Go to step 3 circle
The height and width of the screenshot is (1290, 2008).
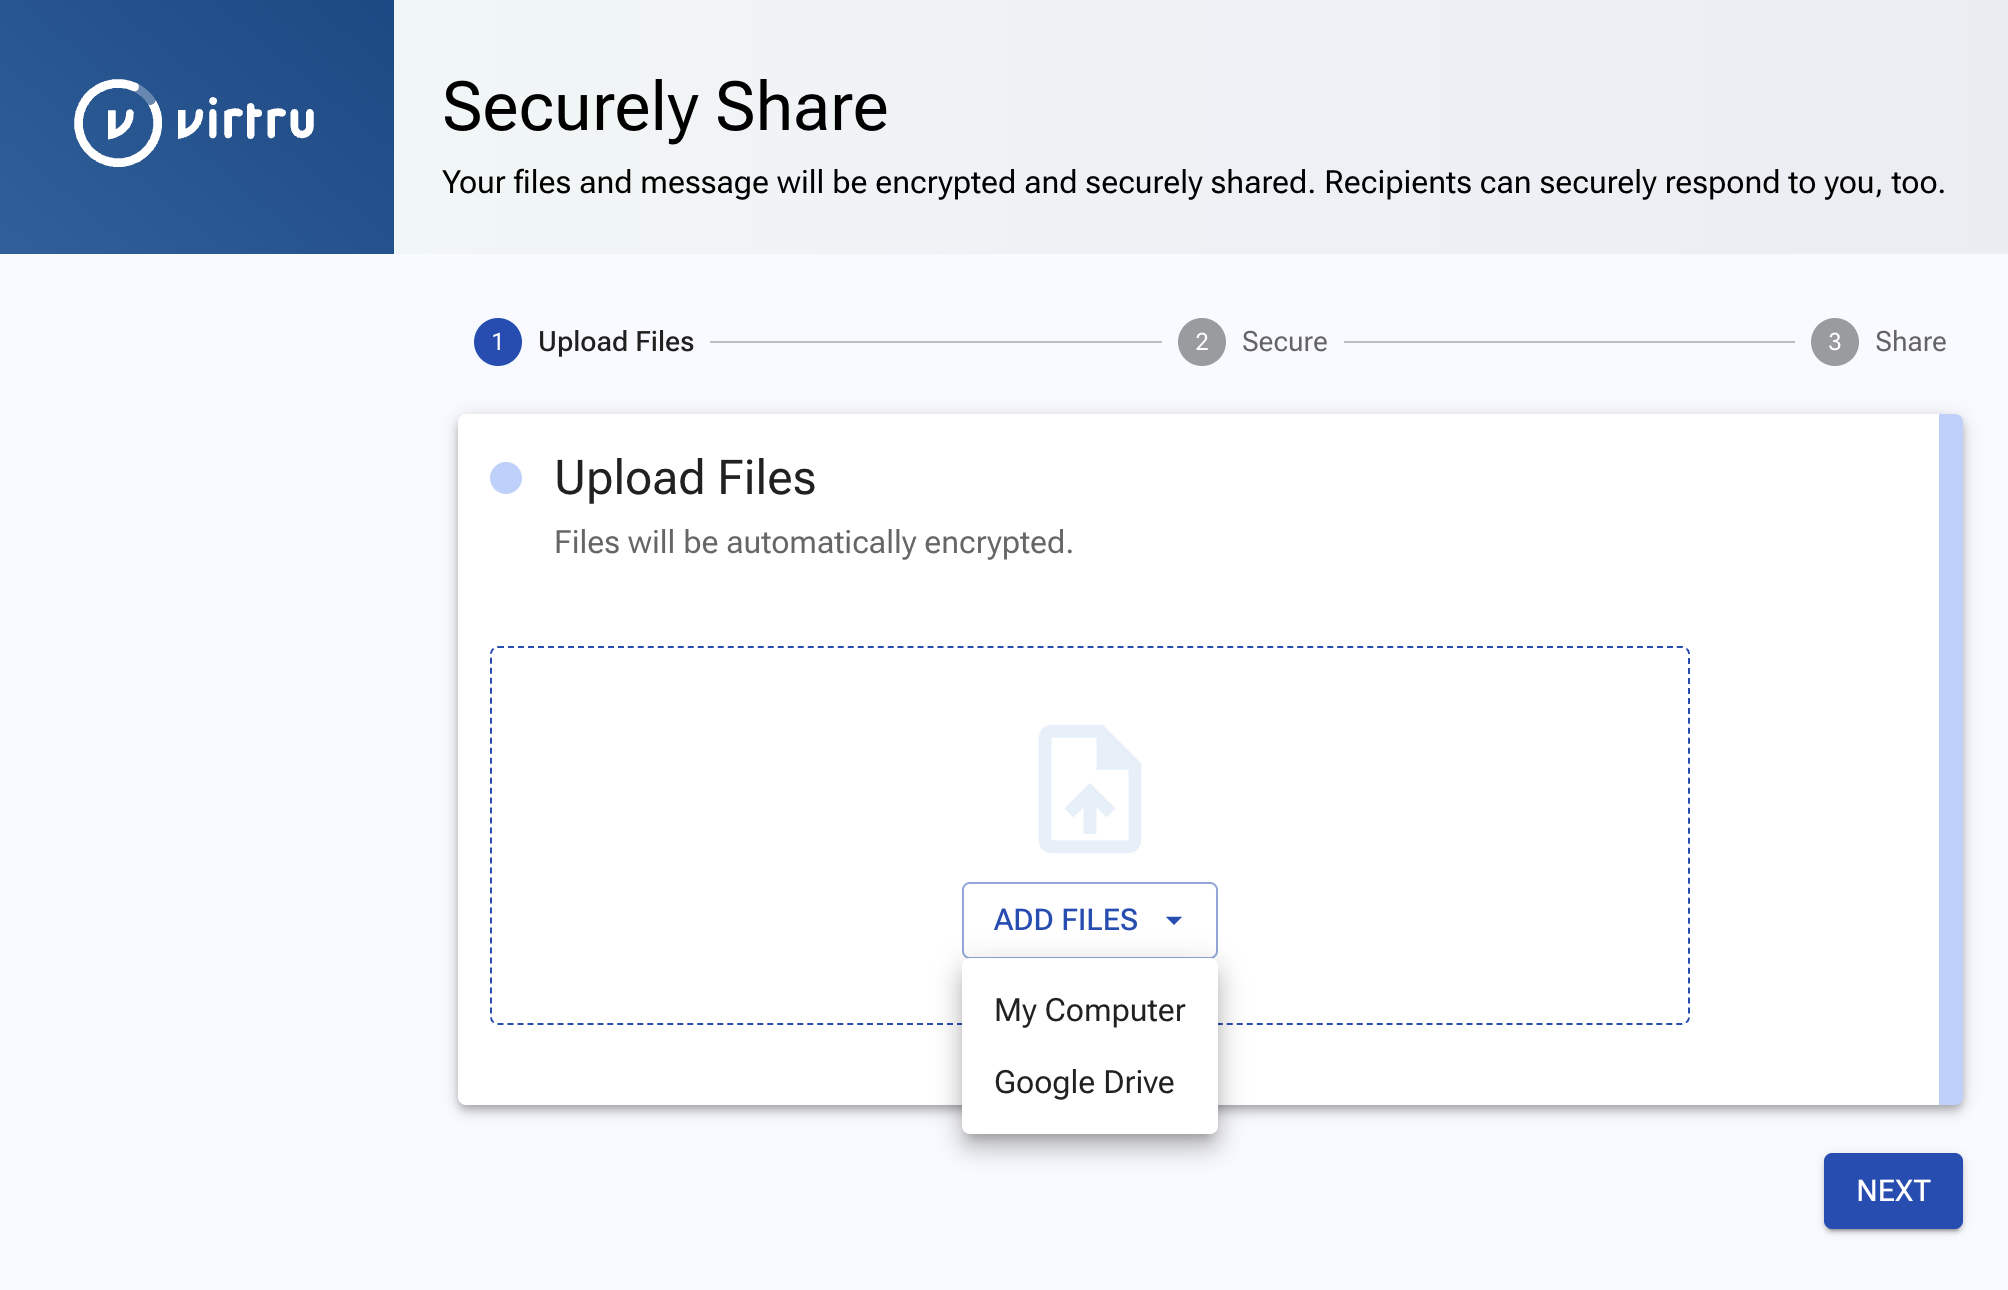1835,342
